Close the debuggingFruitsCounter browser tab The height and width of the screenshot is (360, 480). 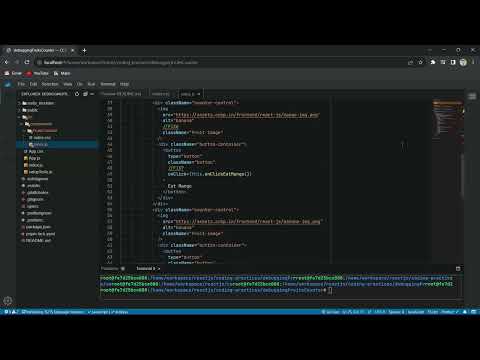coord(72,50)
